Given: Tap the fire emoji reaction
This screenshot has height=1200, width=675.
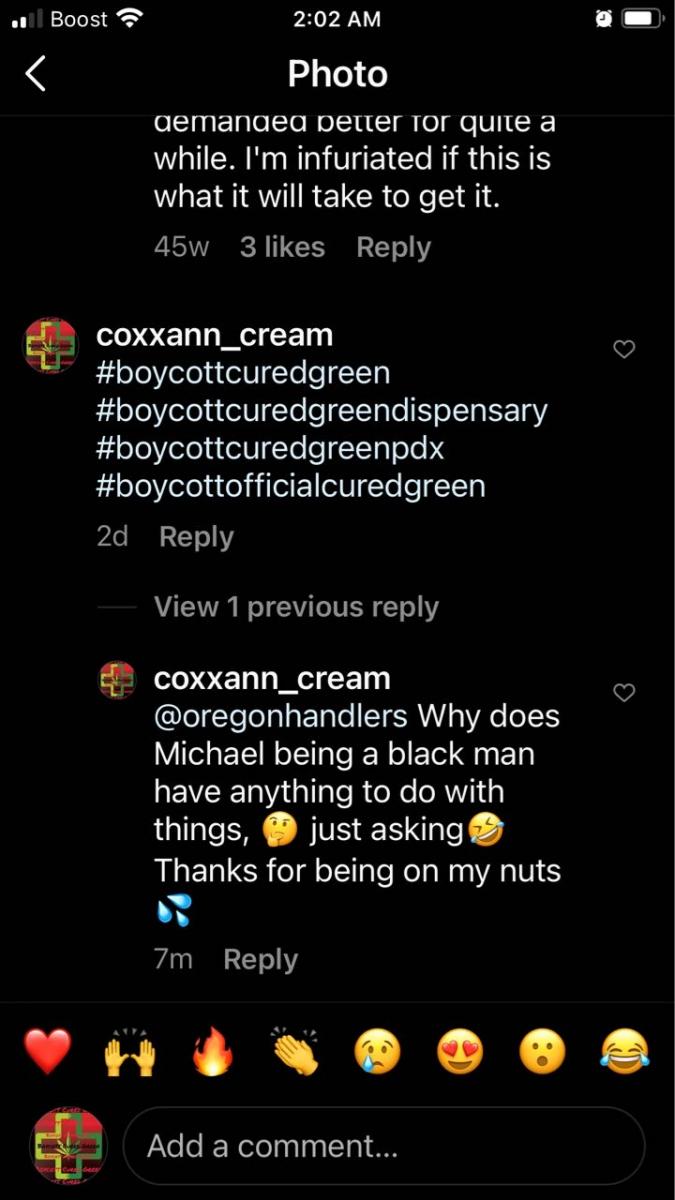Looking at the screenshot, I should (212, 1053).
